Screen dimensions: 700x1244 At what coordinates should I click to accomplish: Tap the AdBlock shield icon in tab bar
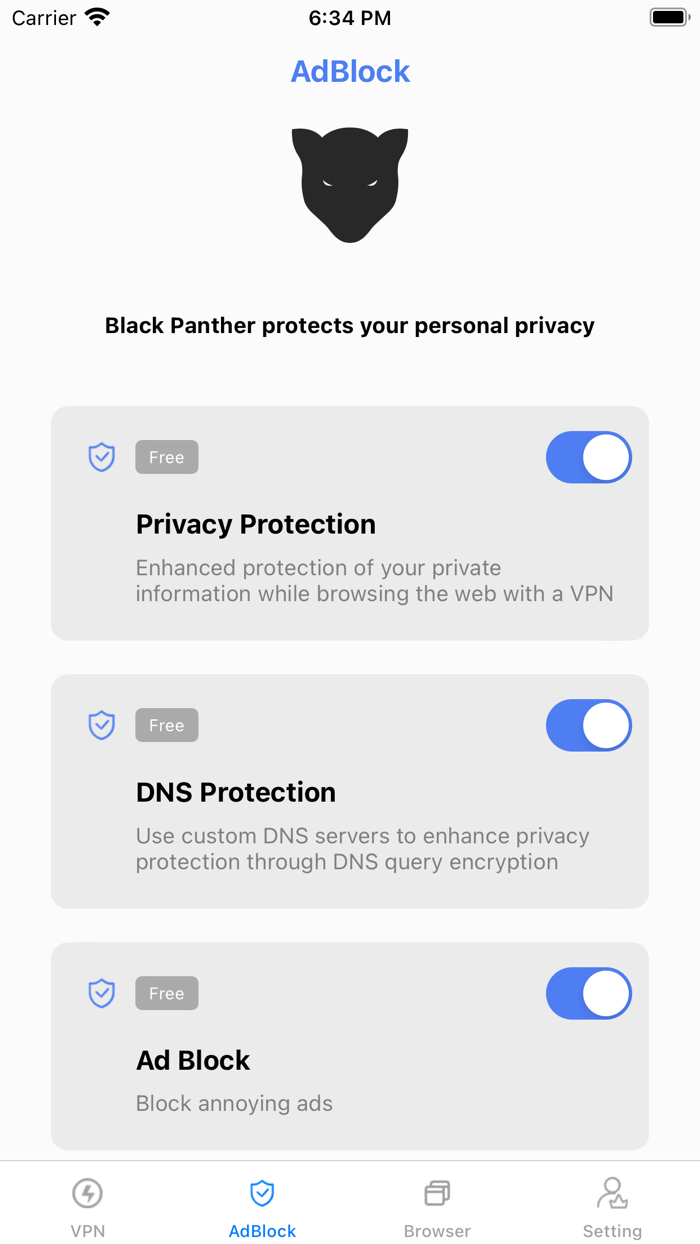[x=262, y=1192]
